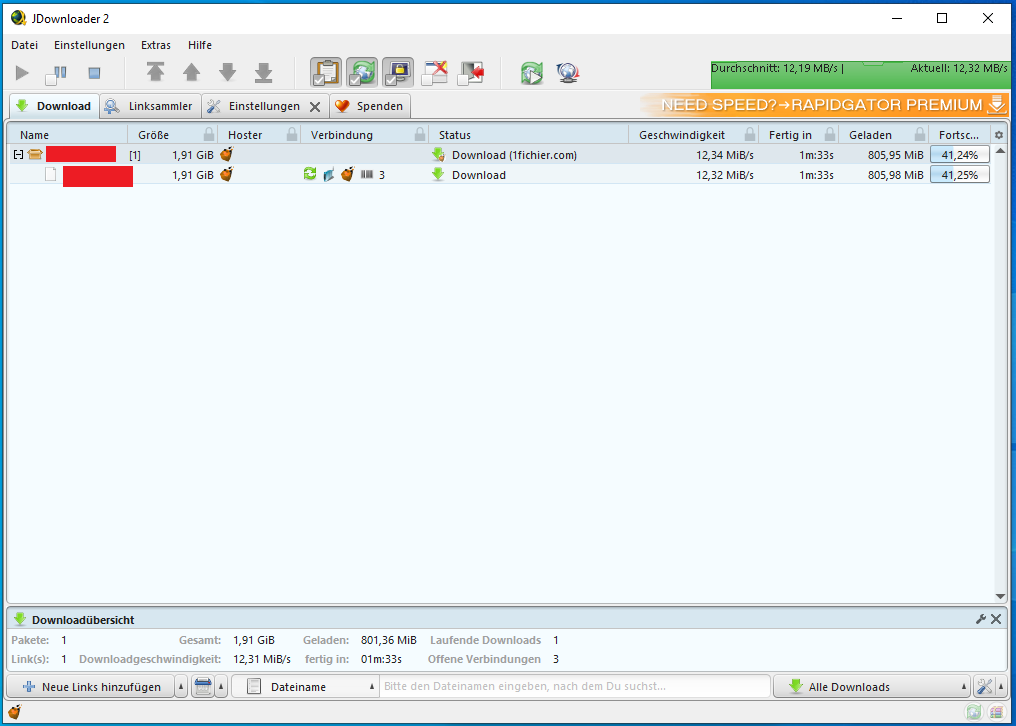Pause downloads with the pause toolbar icon
This screenshot has height=726, width=1016.
pos(56,75)
